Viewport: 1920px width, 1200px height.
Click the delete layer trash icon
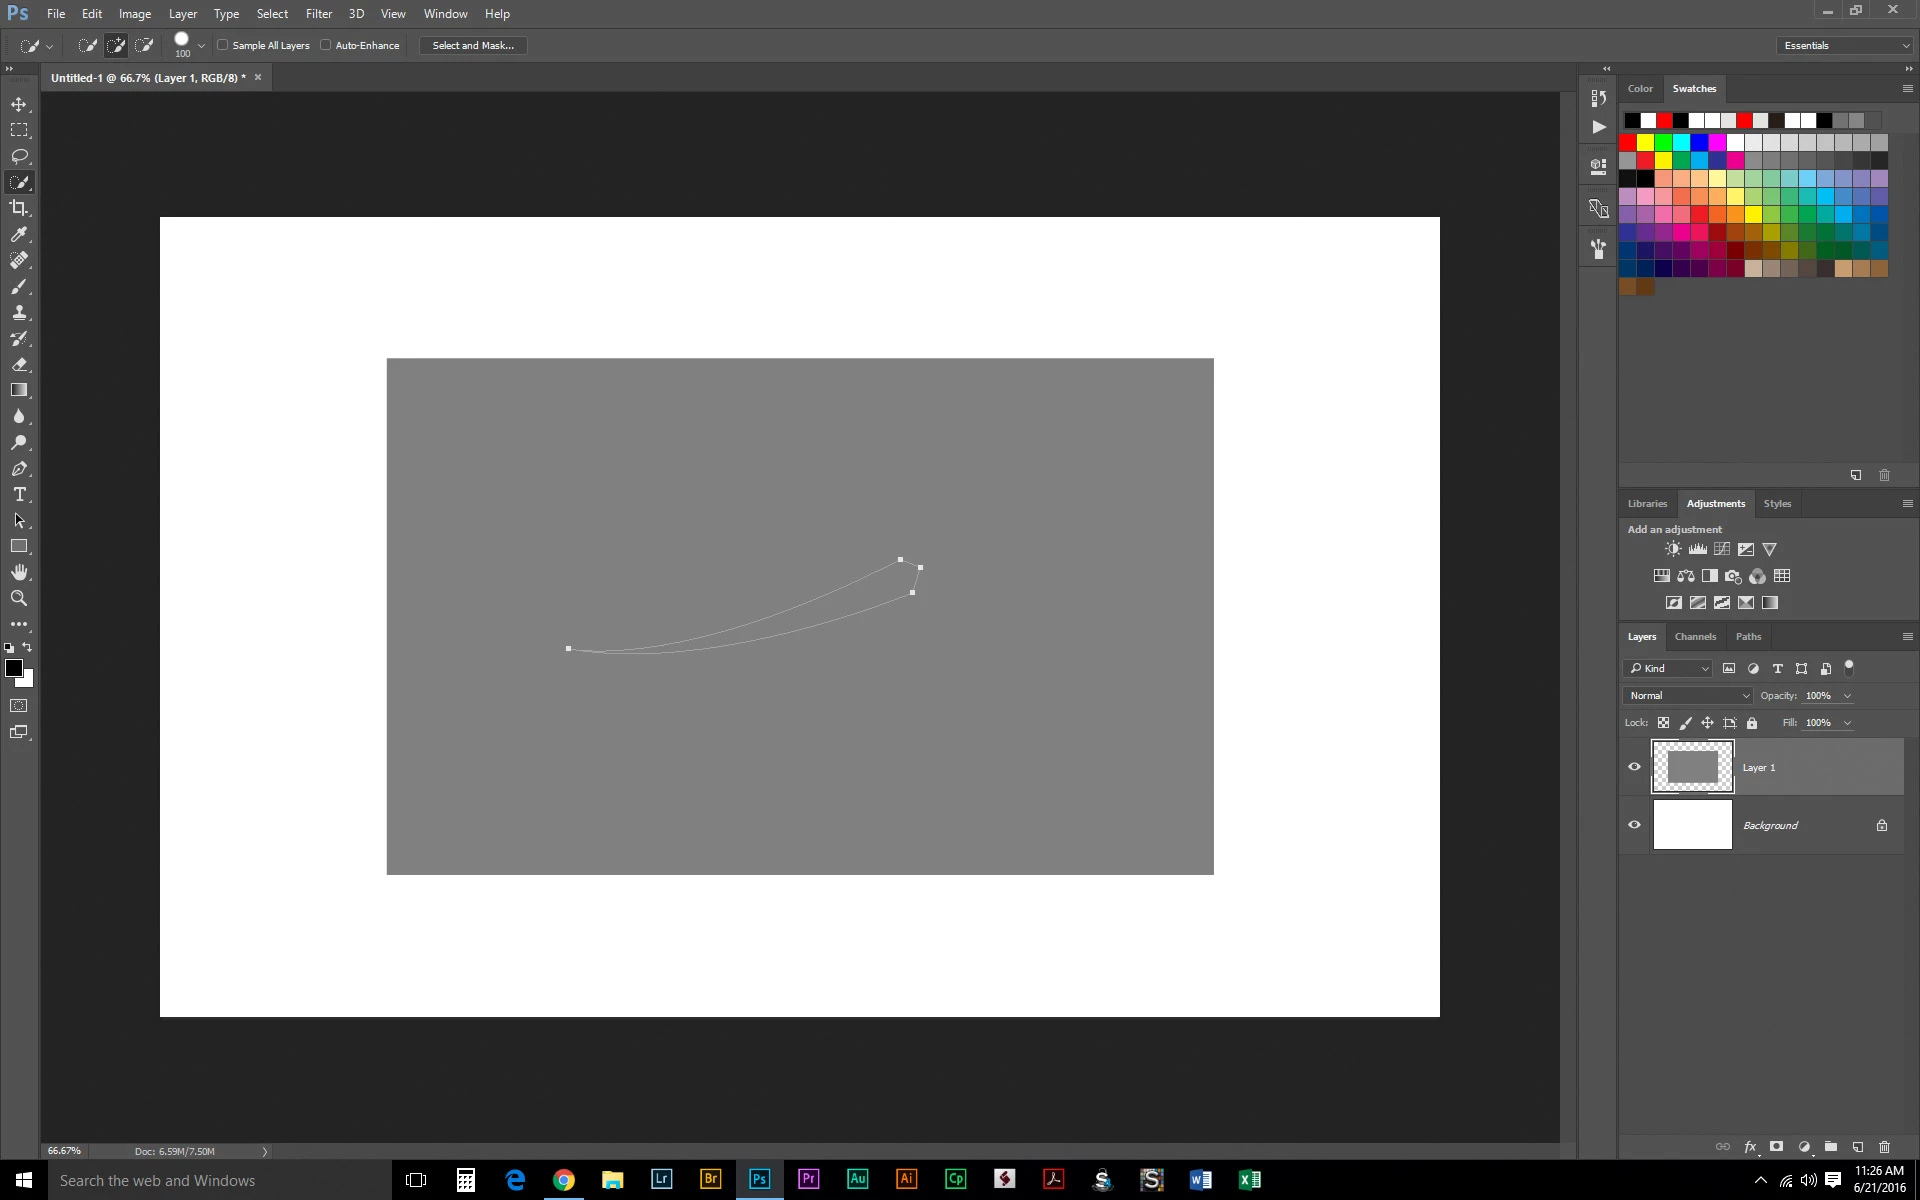point(1884,1147)
